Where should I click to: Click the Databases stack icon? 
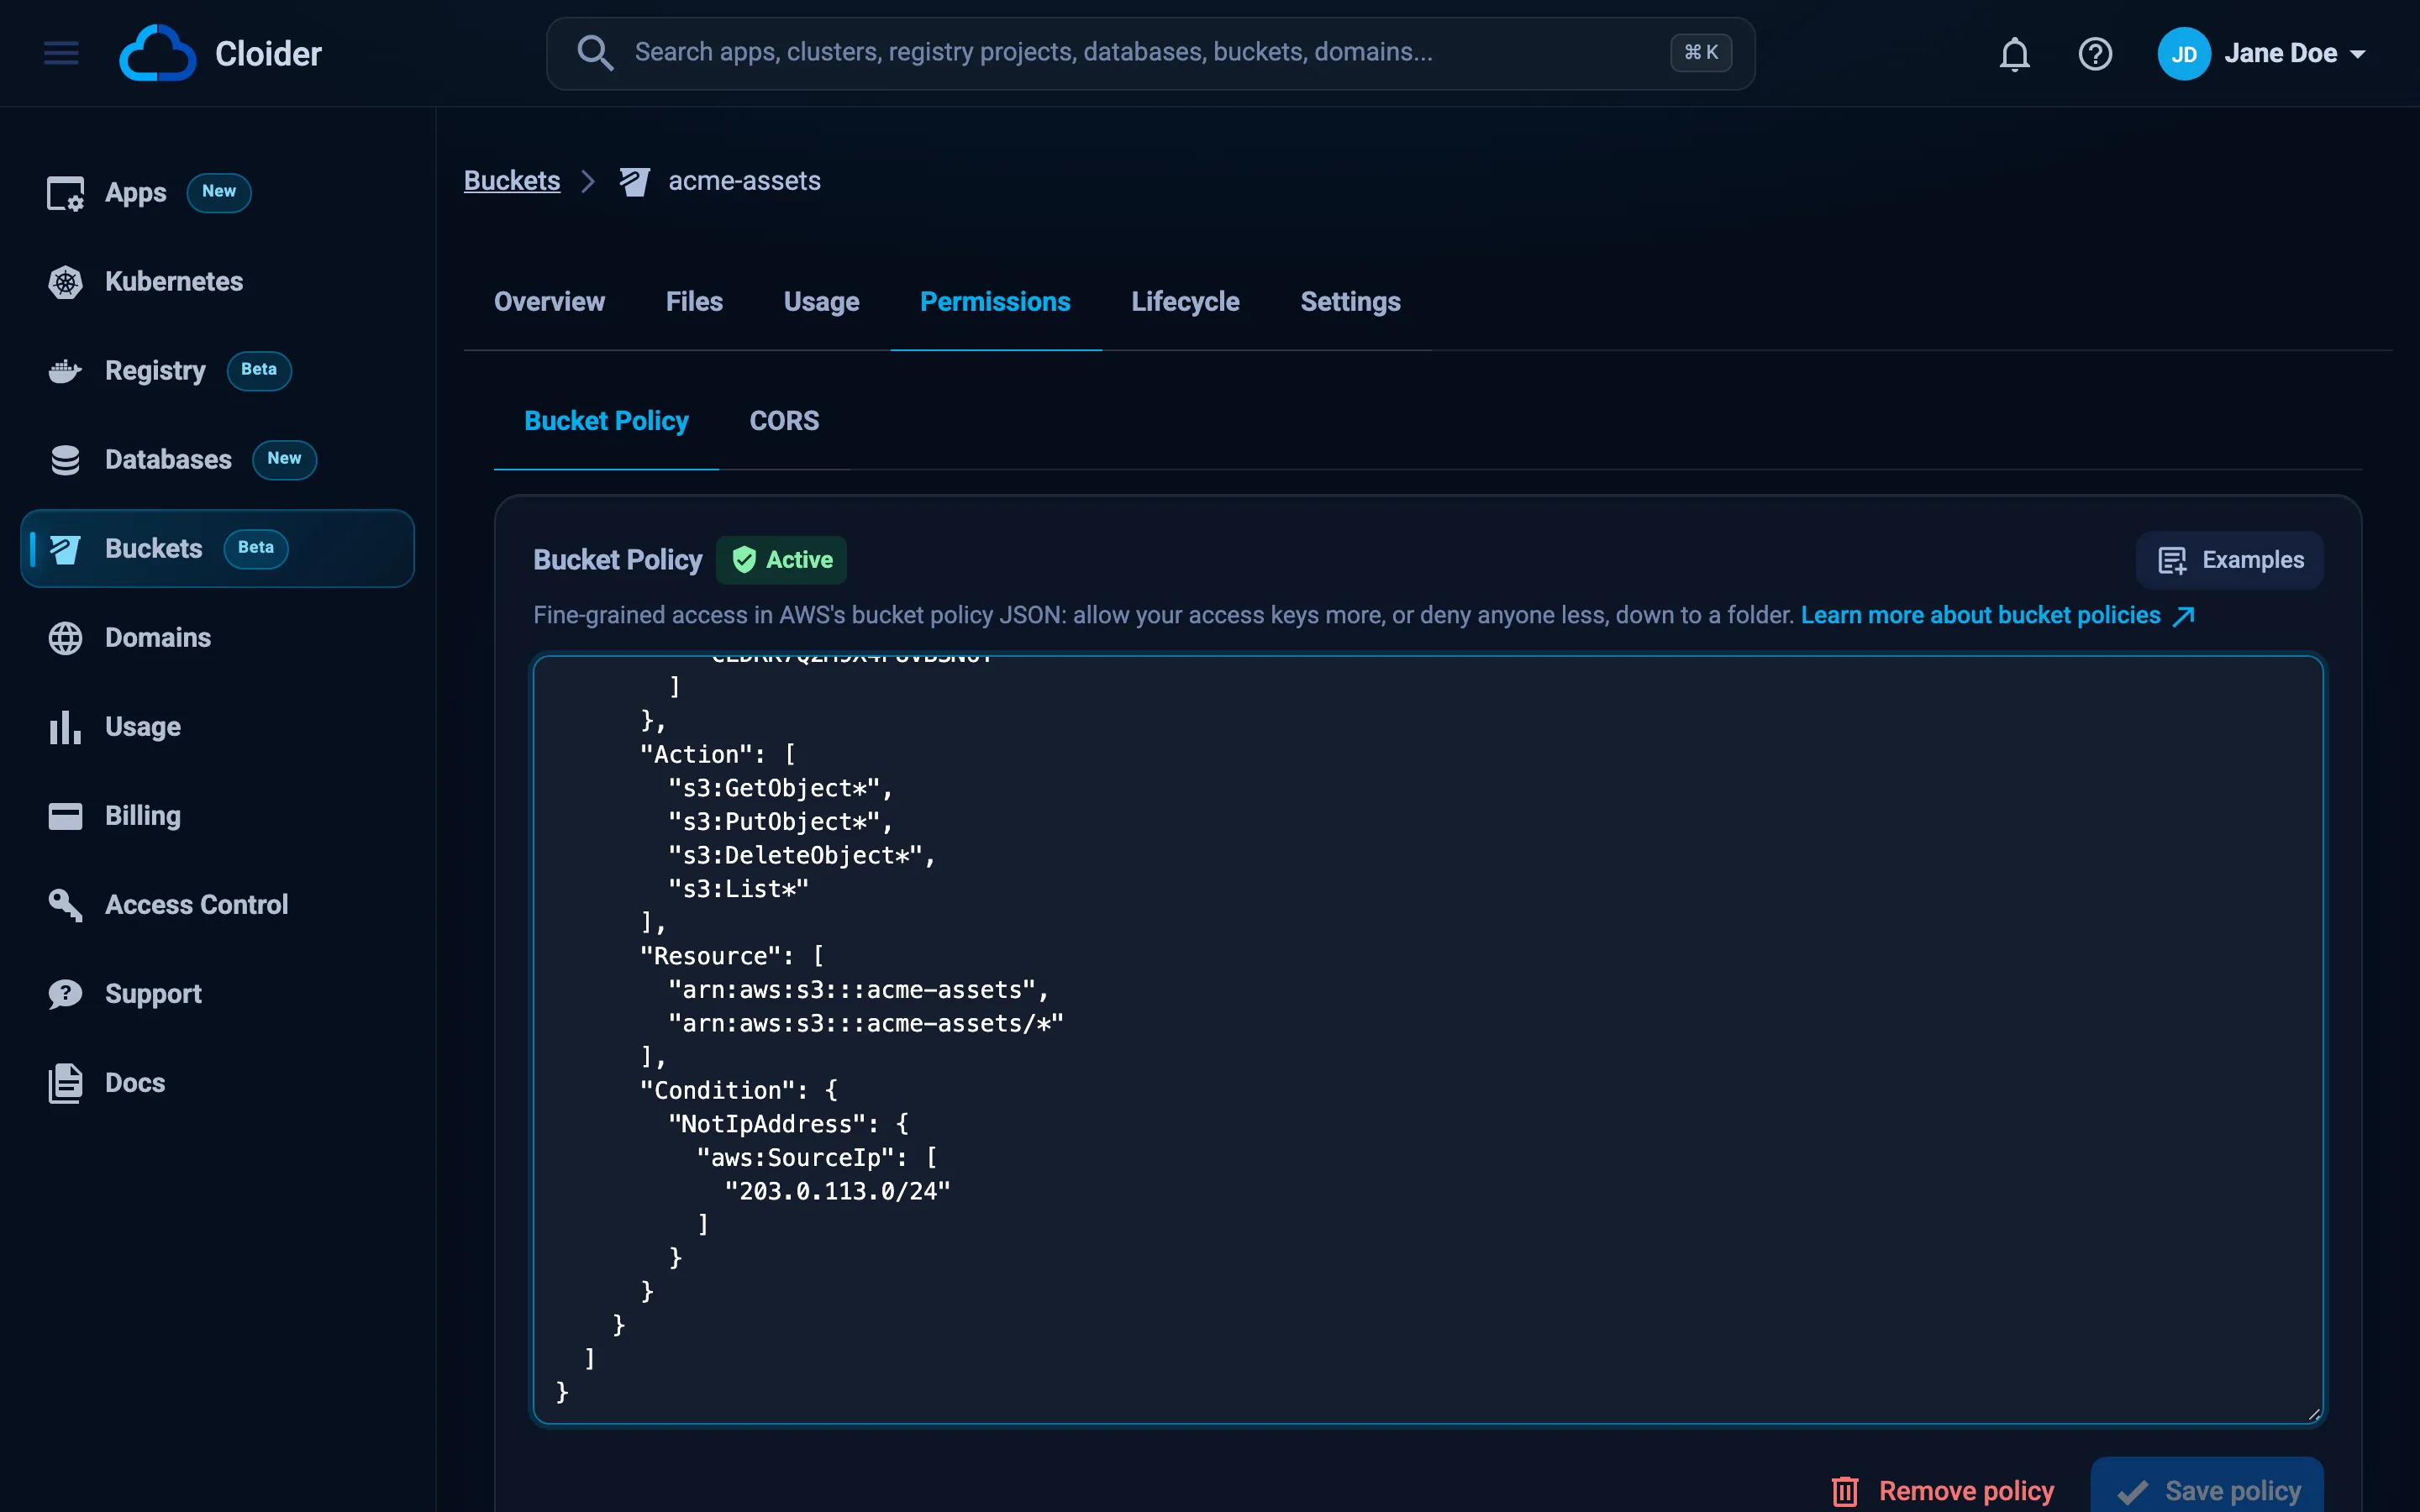[66, 460]
